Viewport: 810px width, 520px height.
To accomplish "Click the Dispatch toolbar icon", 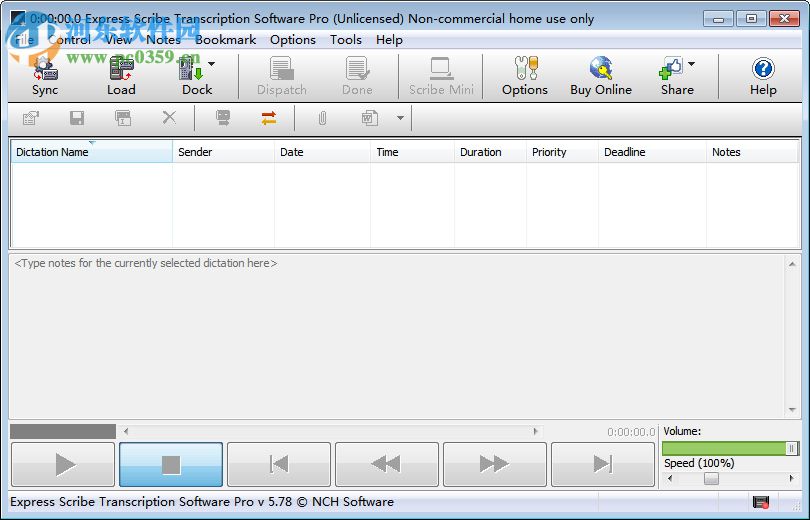I will (x=282, y=75).
